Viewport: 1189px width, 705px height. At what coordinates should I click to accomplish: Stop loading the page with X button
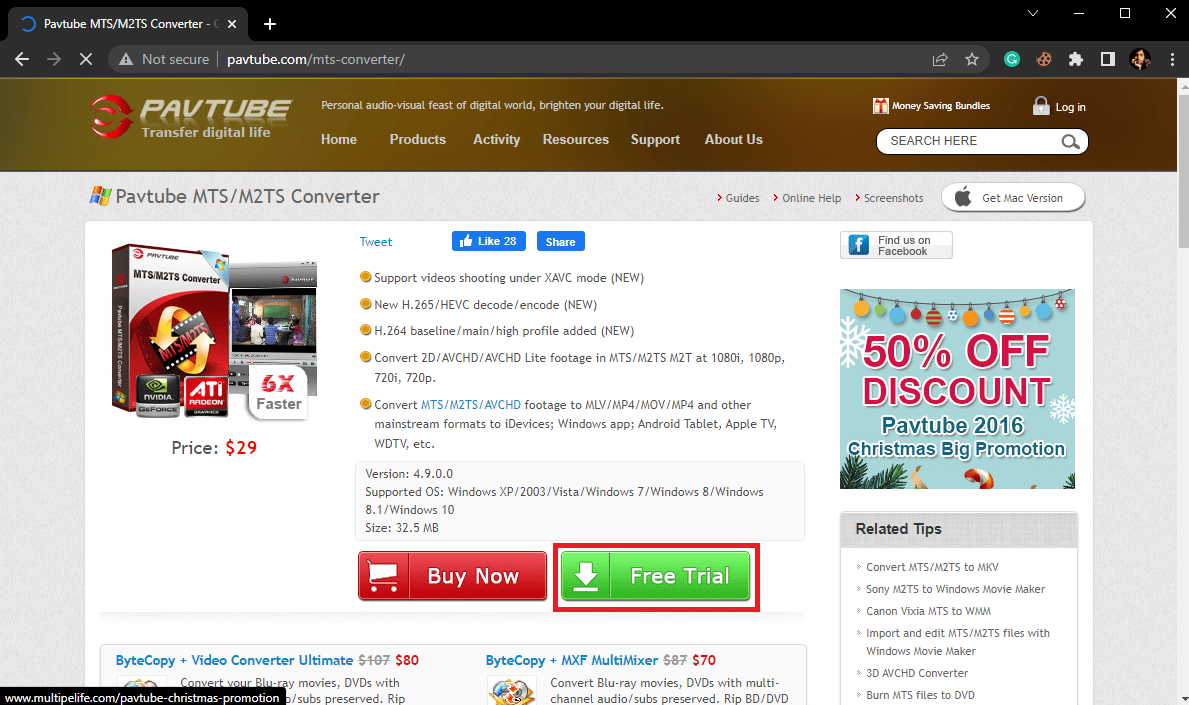[x=86, y=59]
